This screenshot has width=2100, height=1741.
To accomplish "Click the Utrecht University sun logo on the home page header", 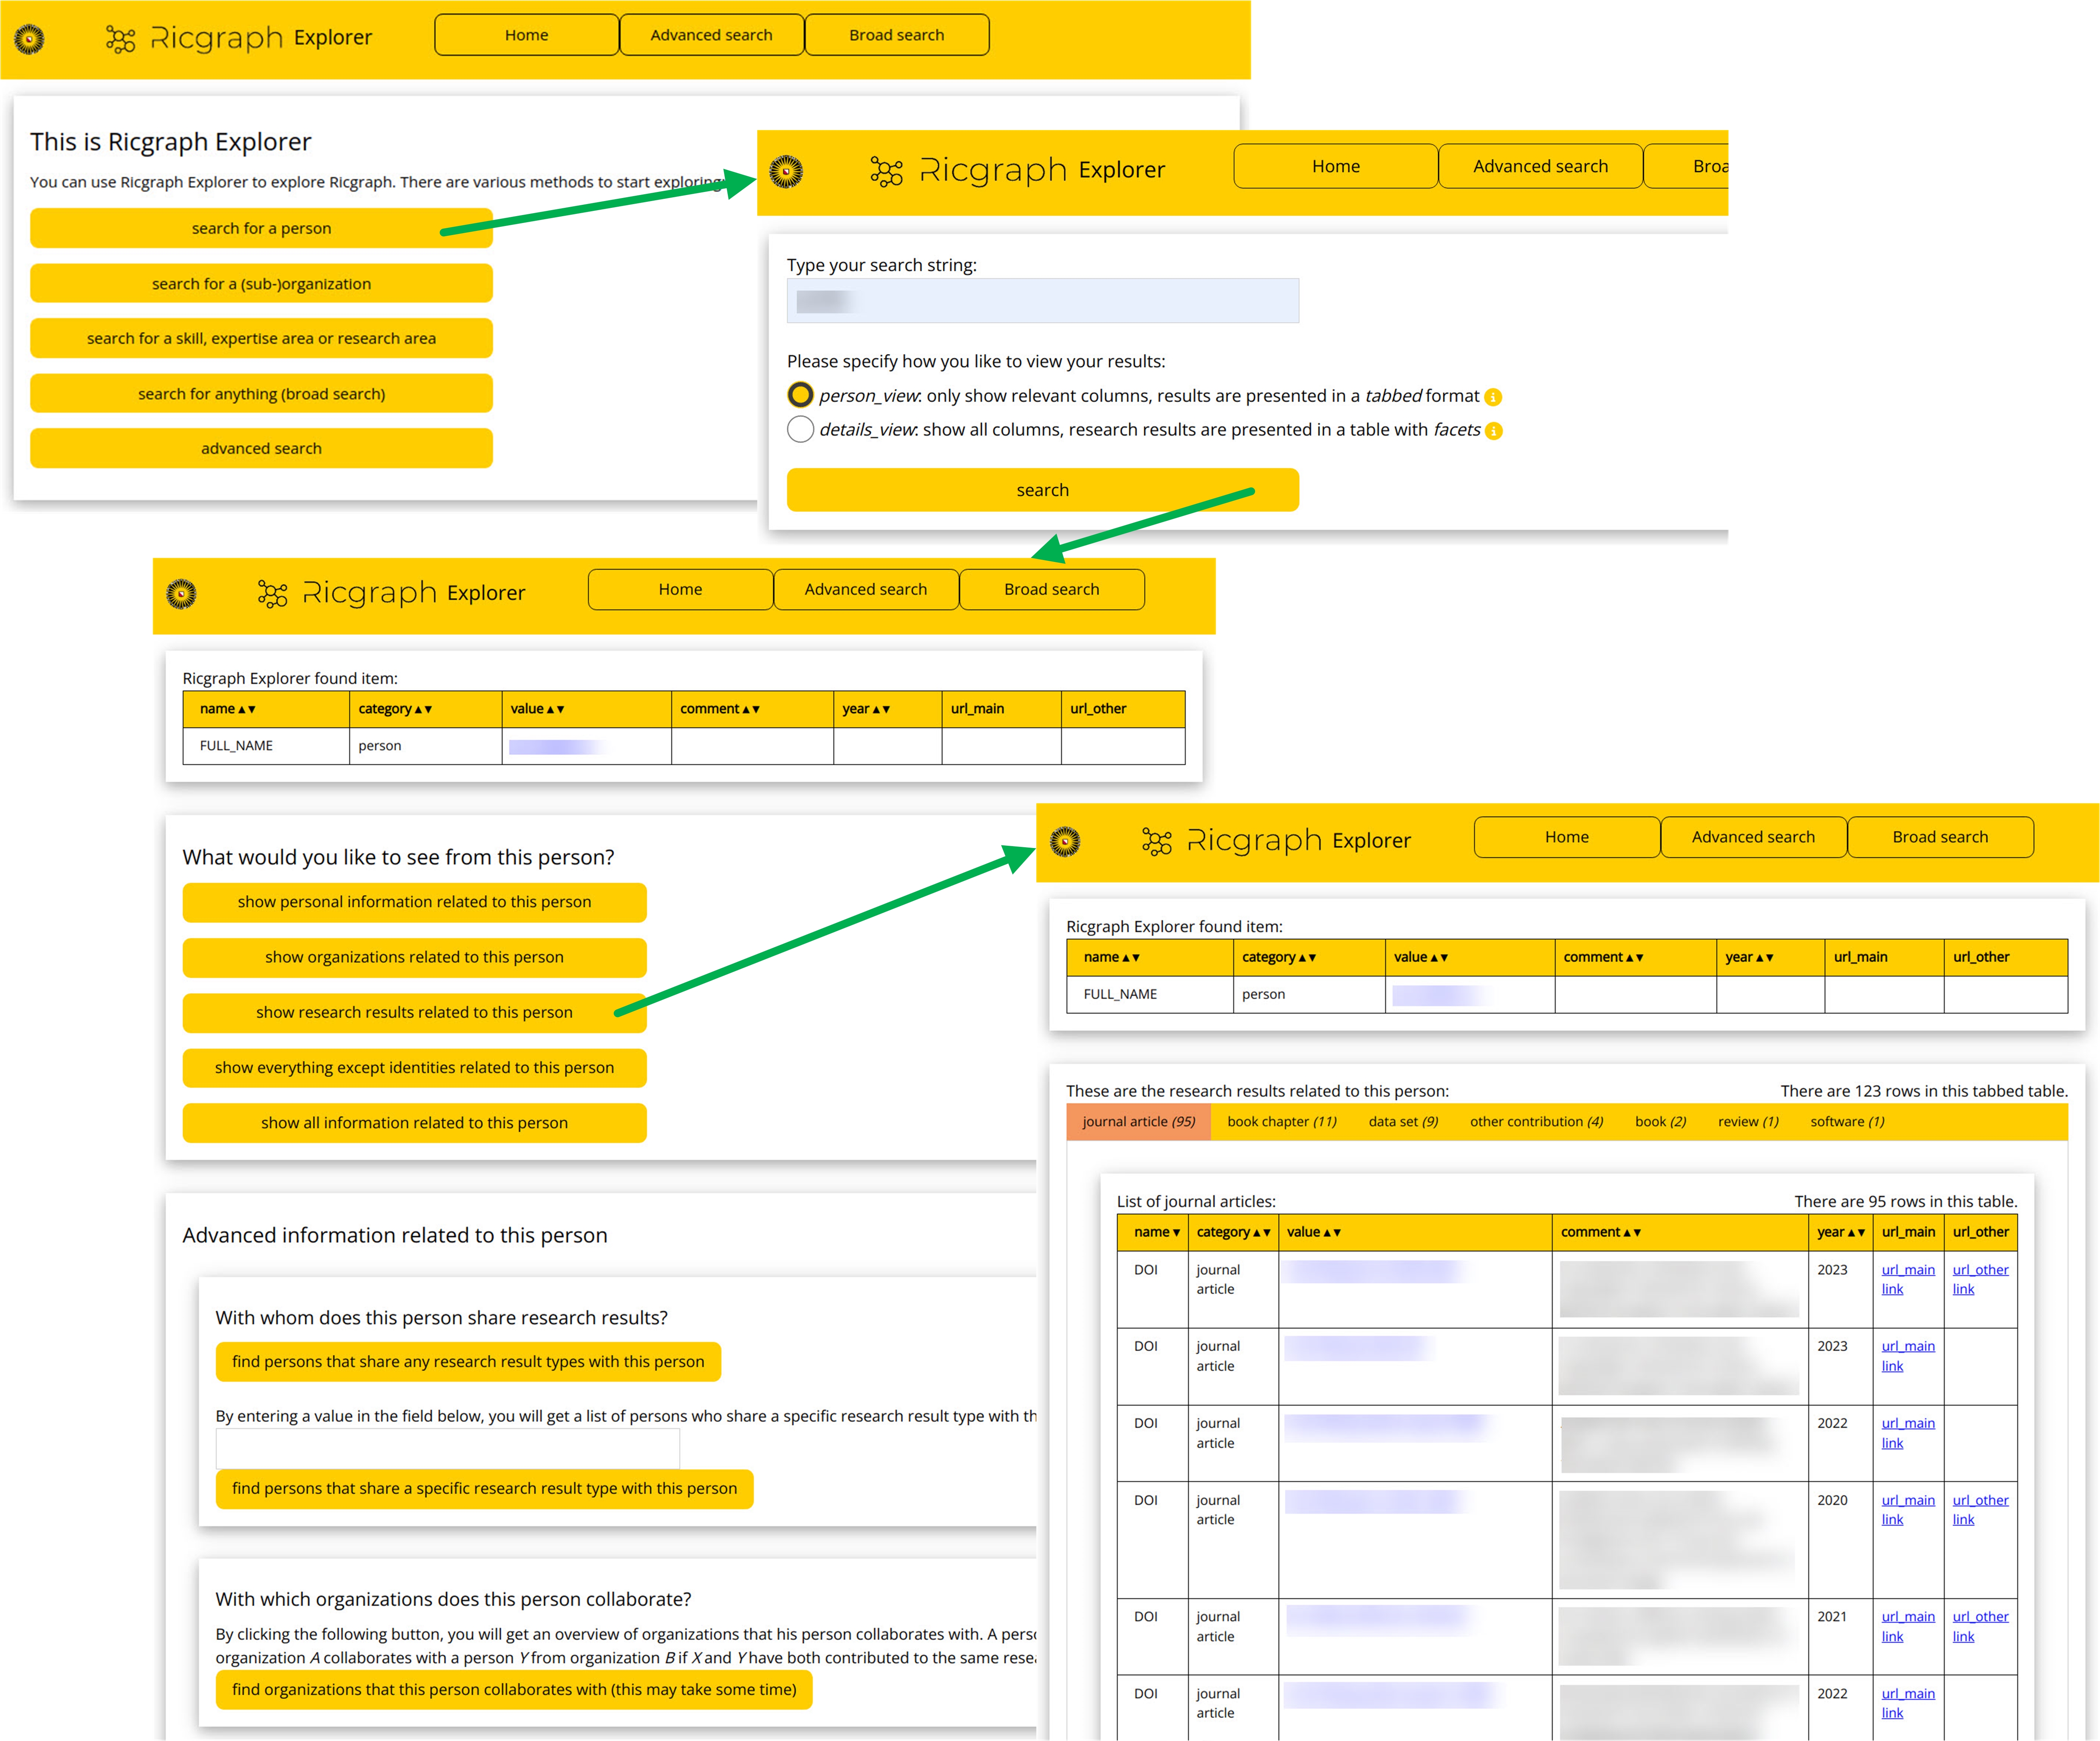I will 29,39.
